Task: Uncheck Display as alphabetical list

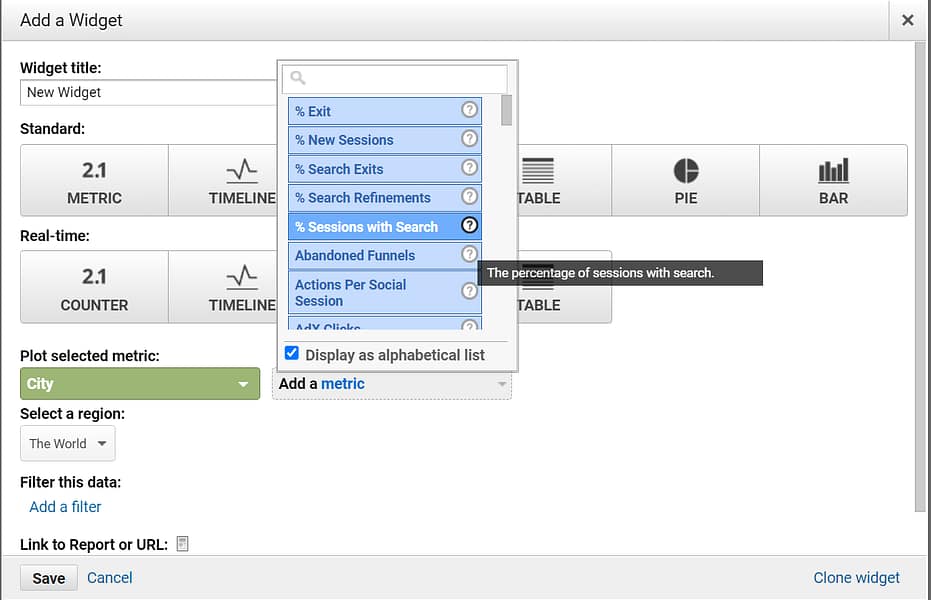Action: [x=292, y=353]
